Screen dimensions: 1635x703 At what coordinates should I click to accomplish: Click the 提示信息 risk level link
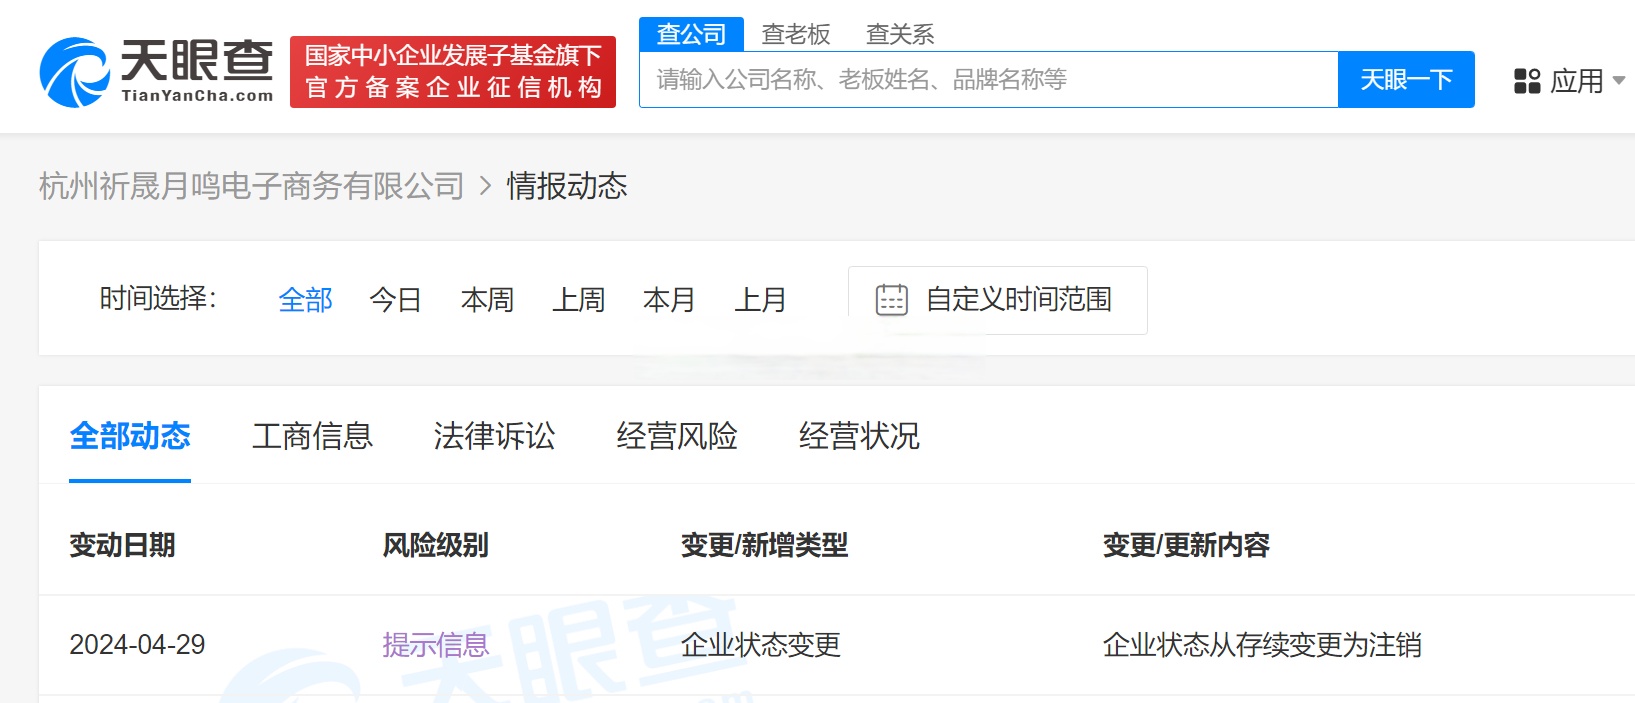point(435,645)
